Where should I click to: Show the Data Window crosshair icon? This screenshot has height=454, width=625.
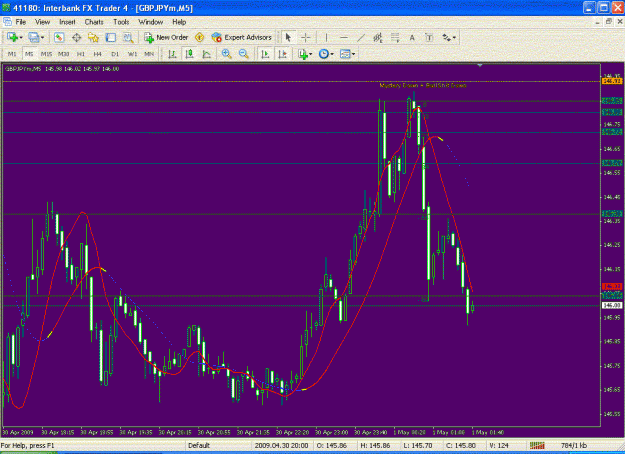76,37
